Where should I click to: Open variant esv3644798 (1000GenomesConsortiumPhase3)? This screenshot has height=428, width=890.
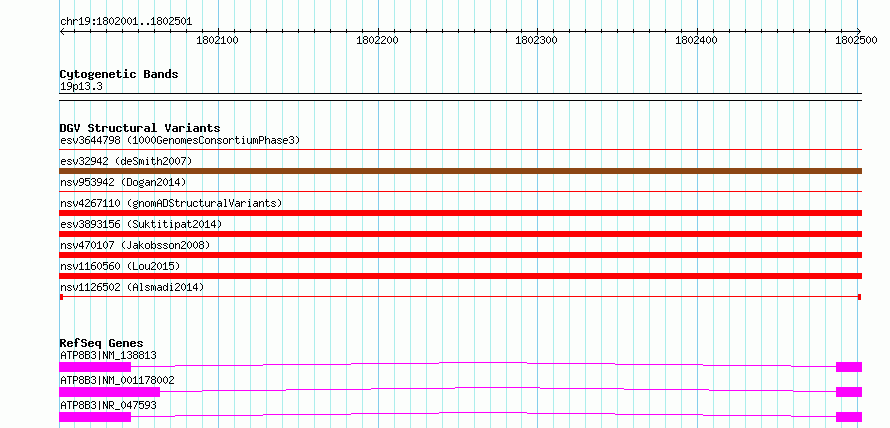tap(180, 140)
